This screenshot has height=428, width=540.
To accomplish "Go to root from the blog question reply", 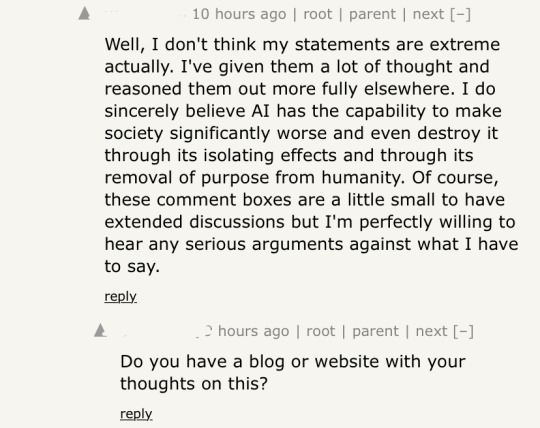I will coord(321,331).
